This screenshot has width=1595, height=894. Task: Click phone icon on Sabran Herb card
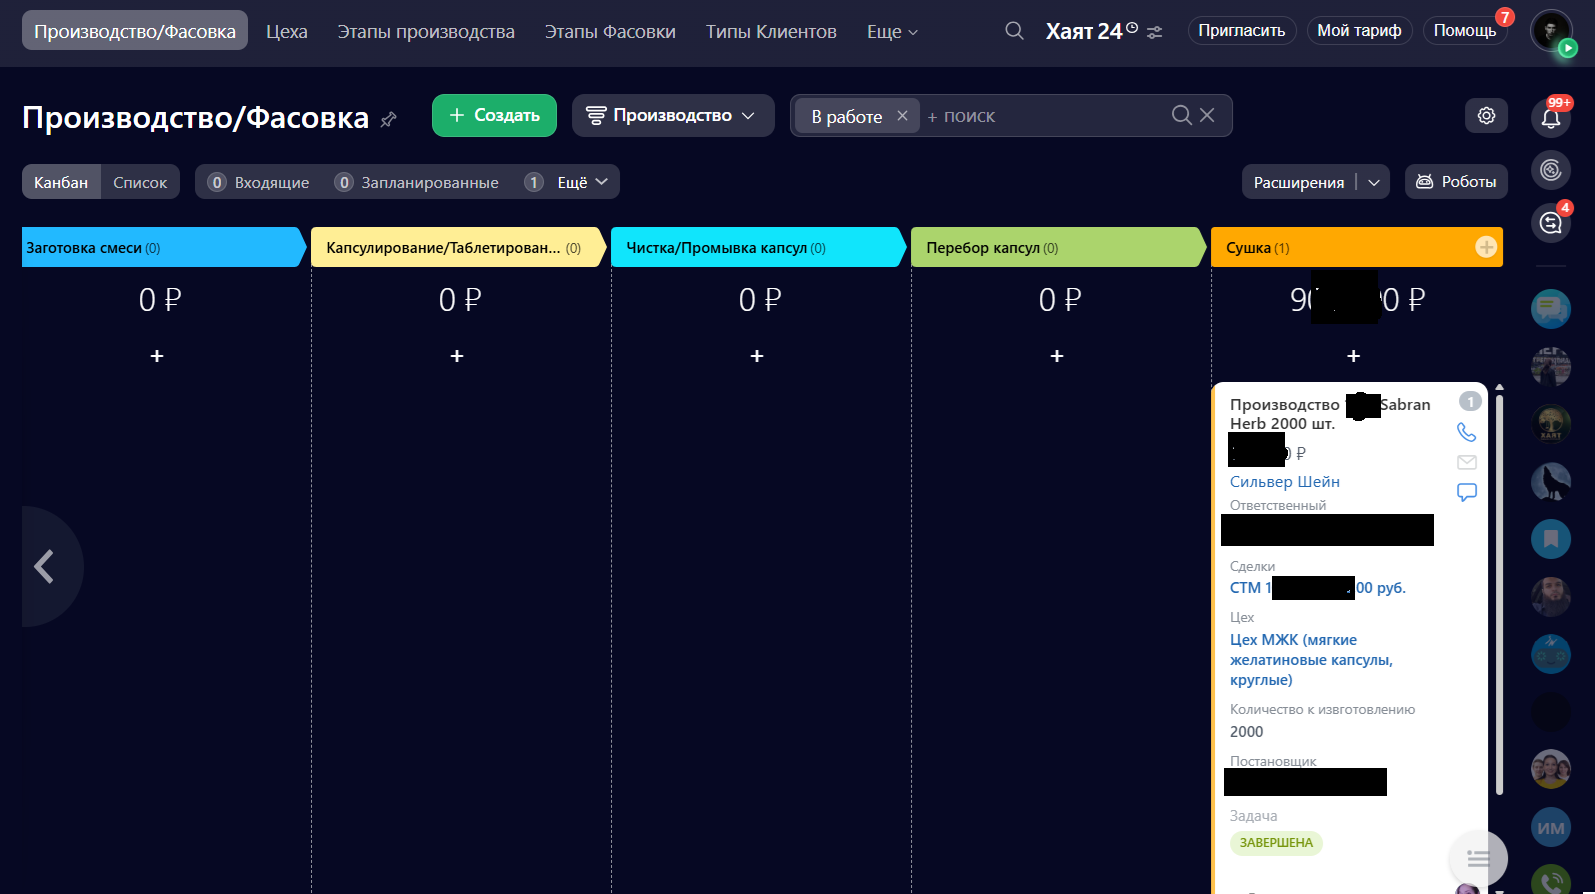[x=1466, y=432]
